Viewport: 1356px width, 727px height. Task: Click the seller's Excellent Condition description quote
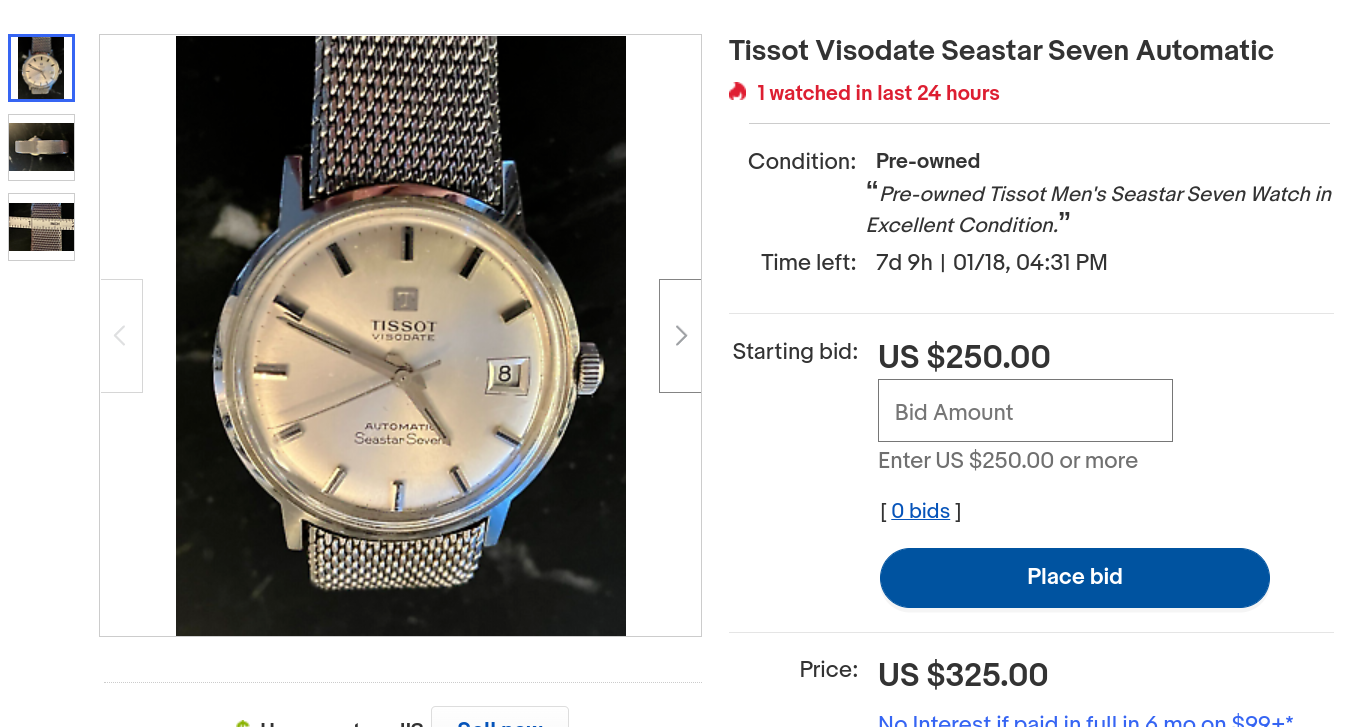pos(1100,209)
